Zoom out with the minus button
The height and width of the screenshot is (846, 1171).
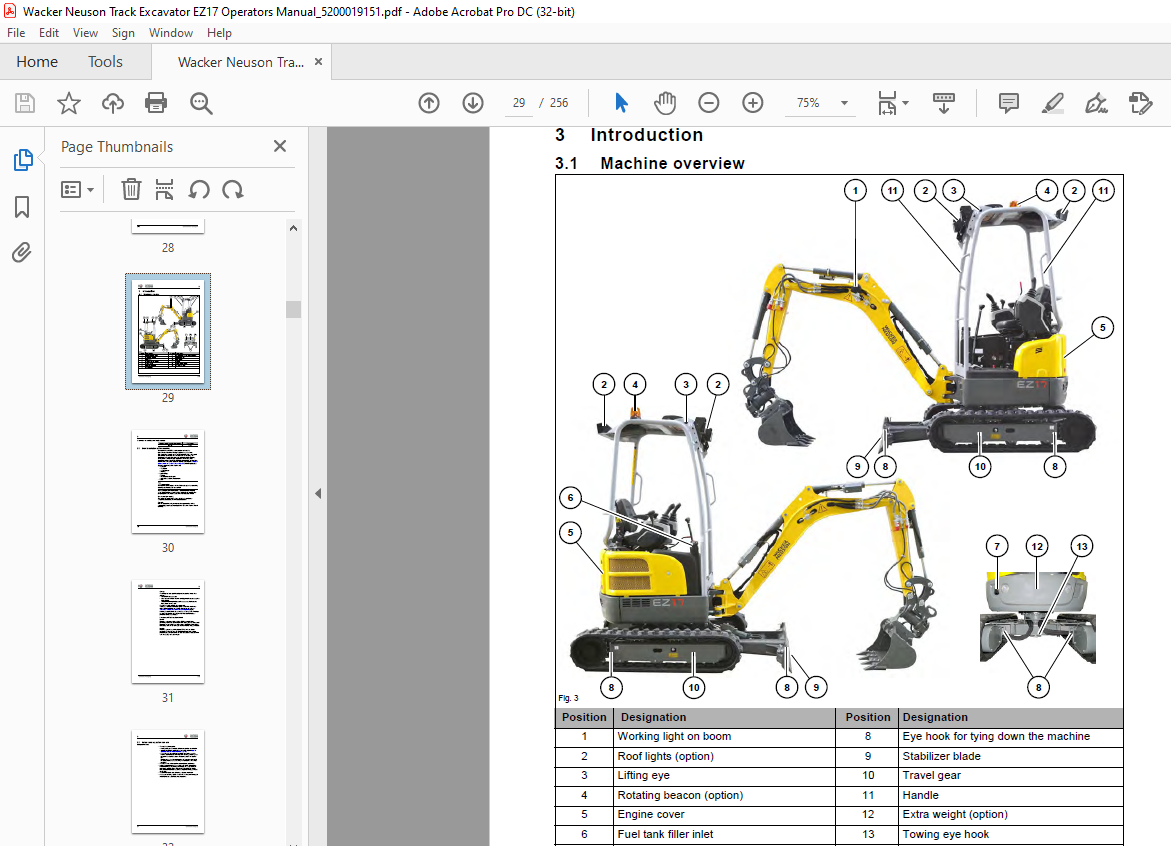tap(709, 103)
